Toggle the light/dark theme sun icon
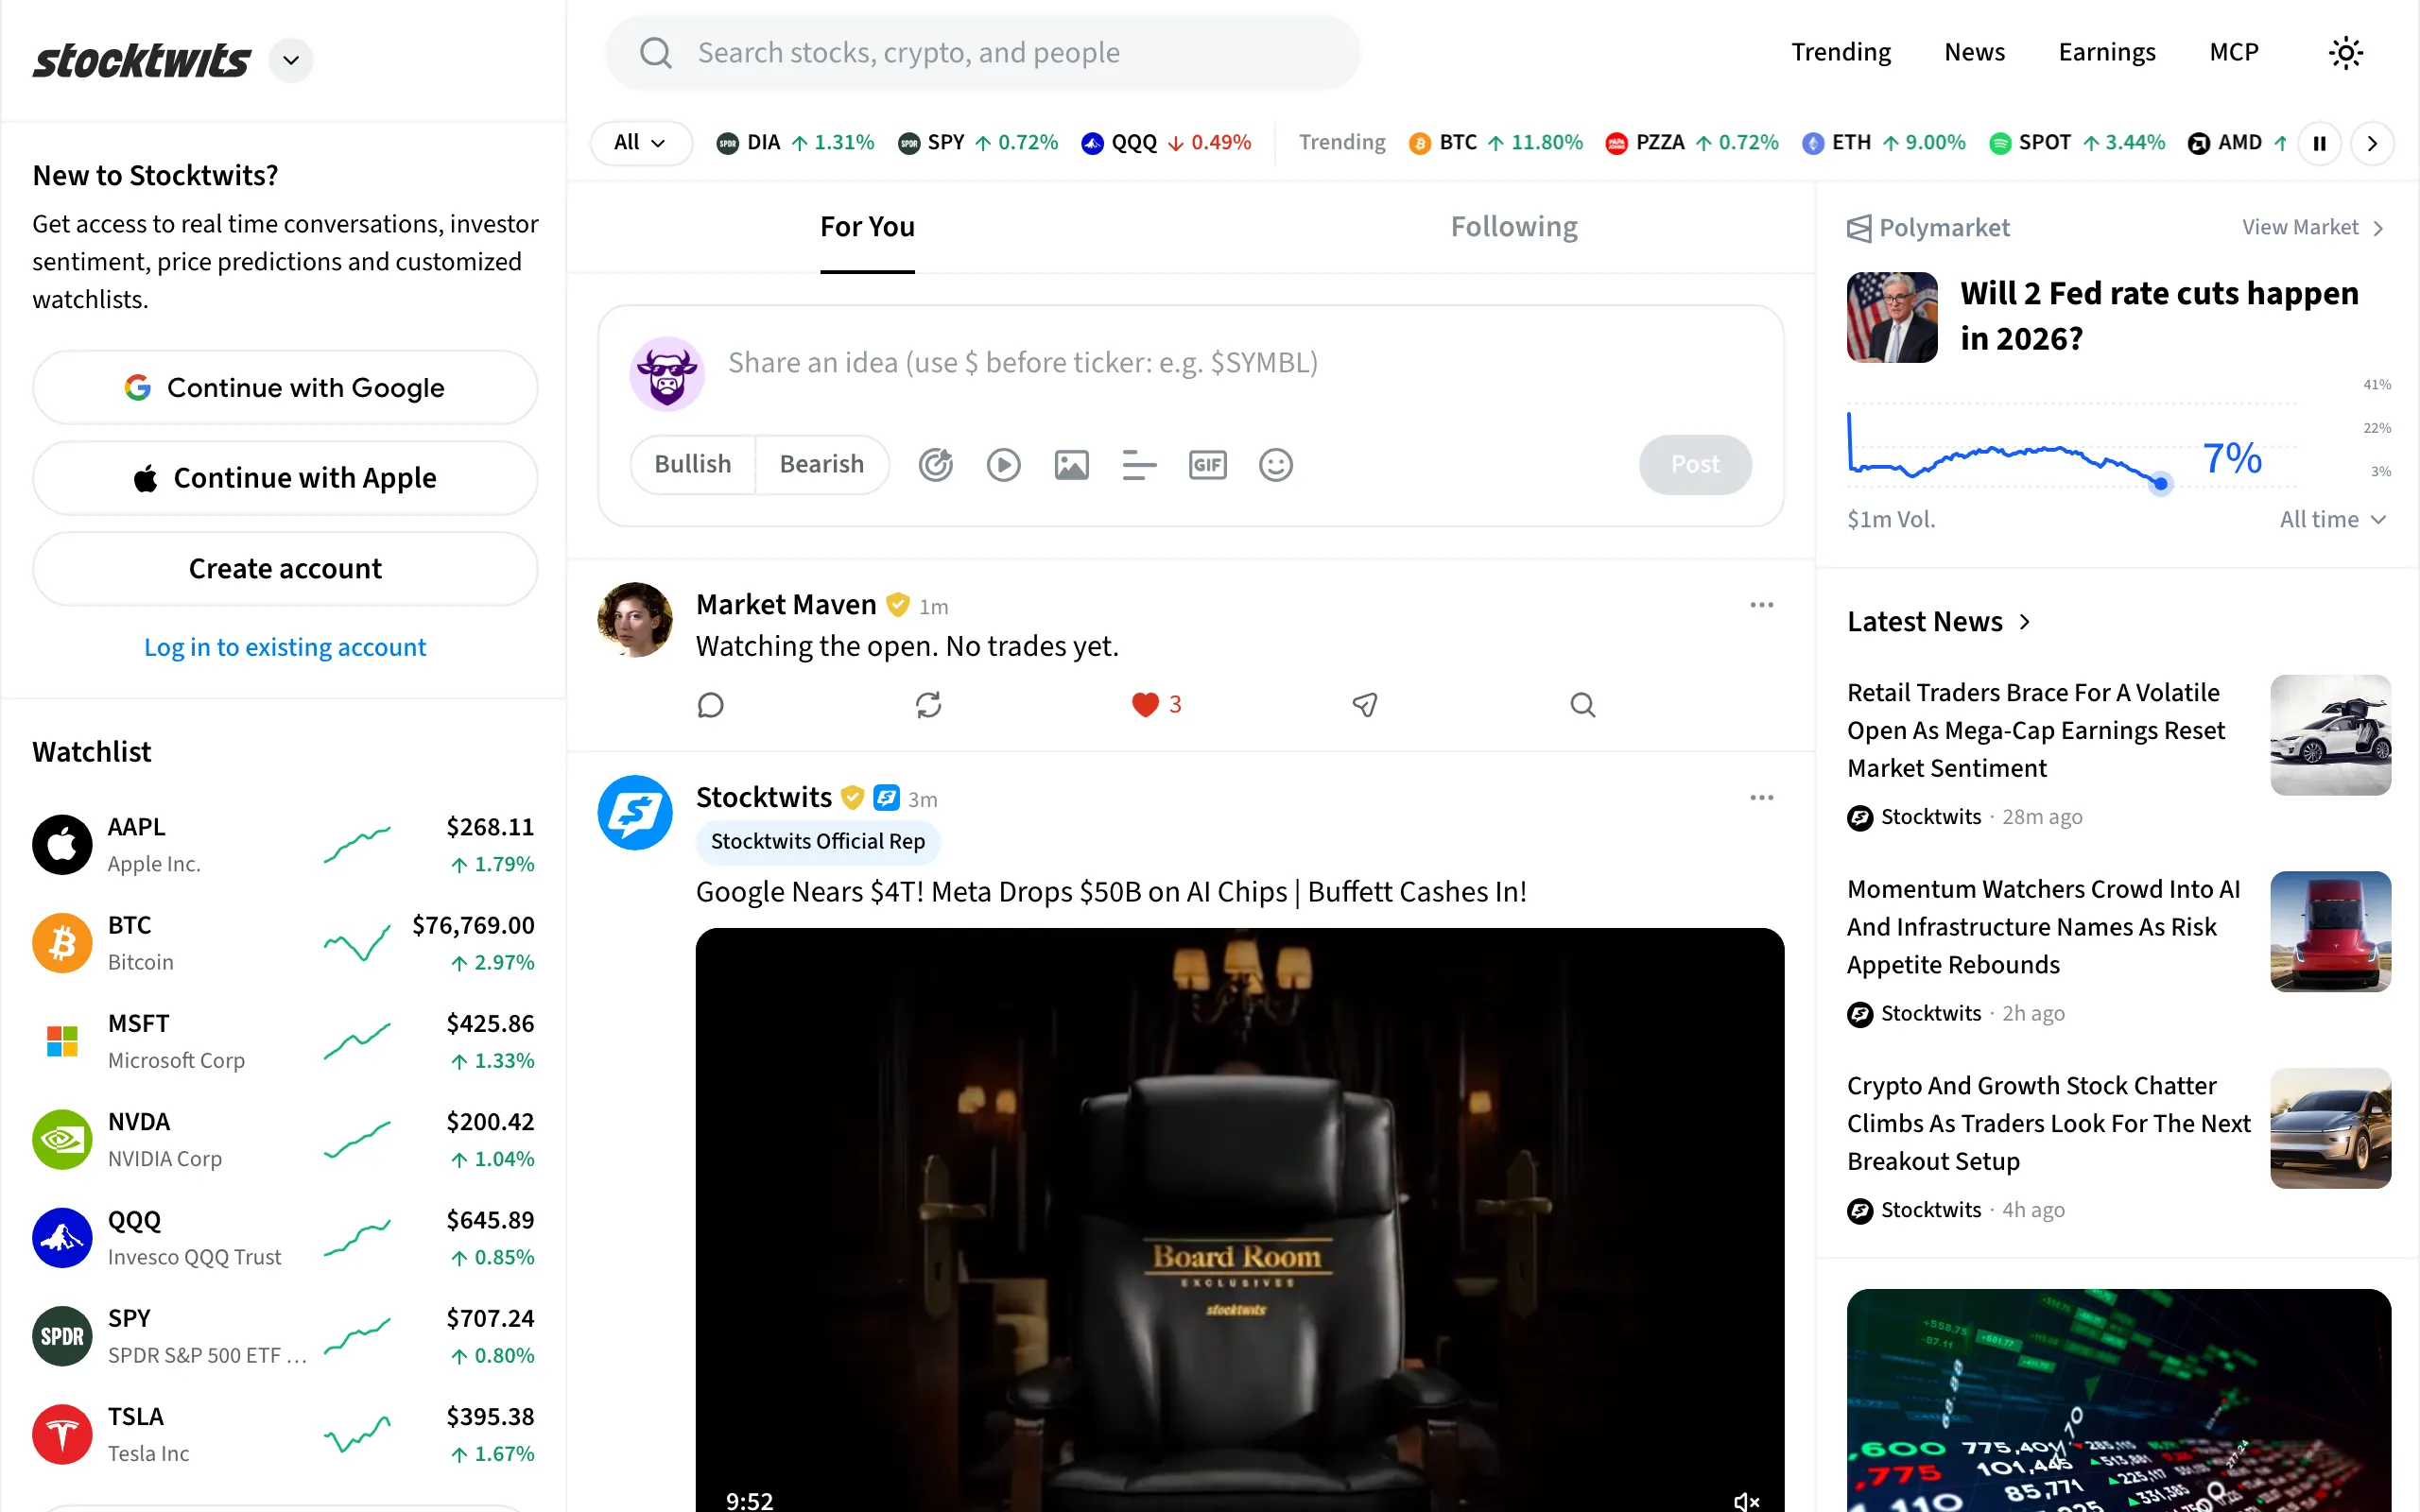The height and width of the screenshot is (1512, 2420). click(x=2345, y=52)
